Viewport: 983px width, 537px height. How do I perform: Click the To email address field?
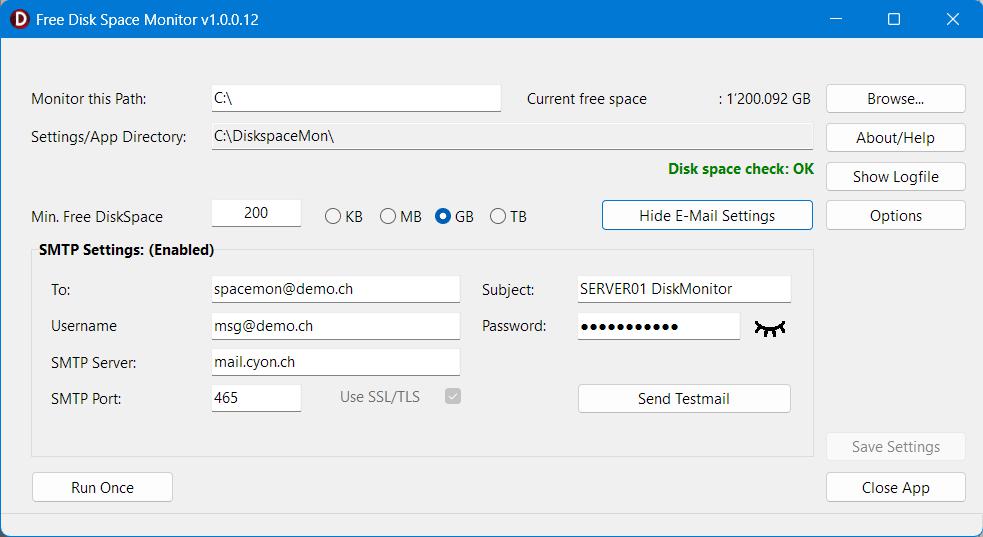point(335,289)
